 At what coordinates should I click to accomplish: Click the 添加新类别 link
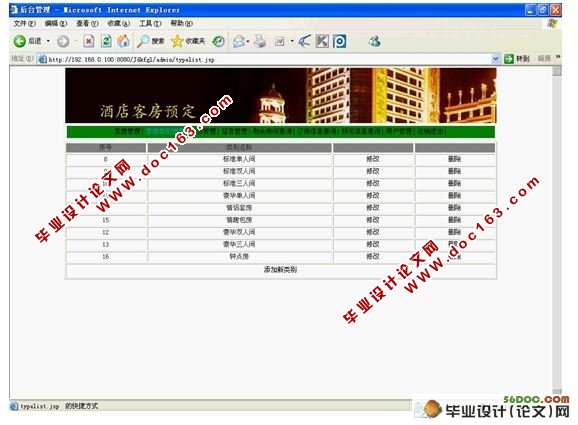click(280, 270)
